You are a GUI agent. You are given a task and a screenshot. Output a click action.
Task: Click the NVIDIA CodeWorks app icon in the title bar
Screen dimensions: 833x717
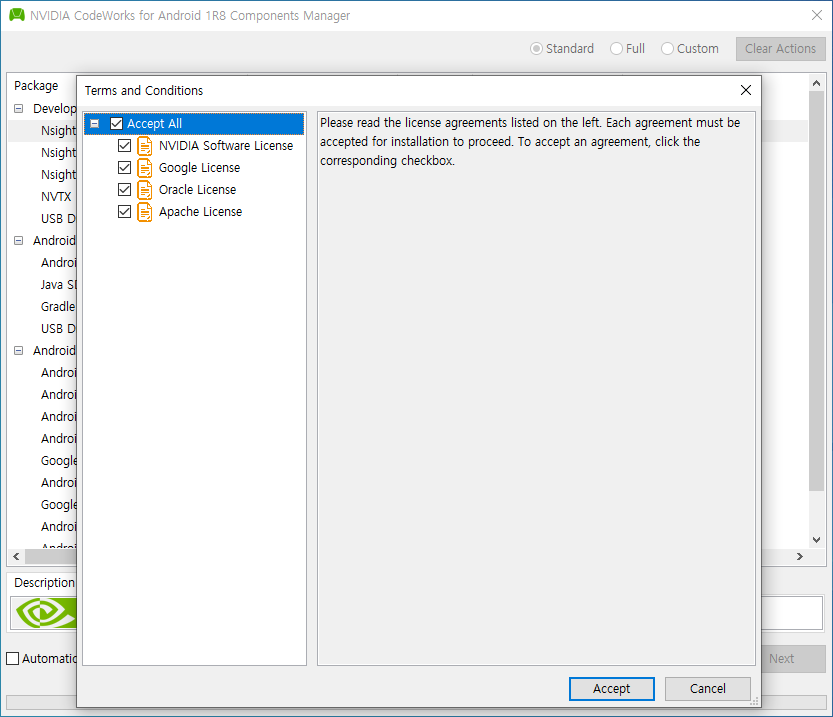click(x=17, y=15)
